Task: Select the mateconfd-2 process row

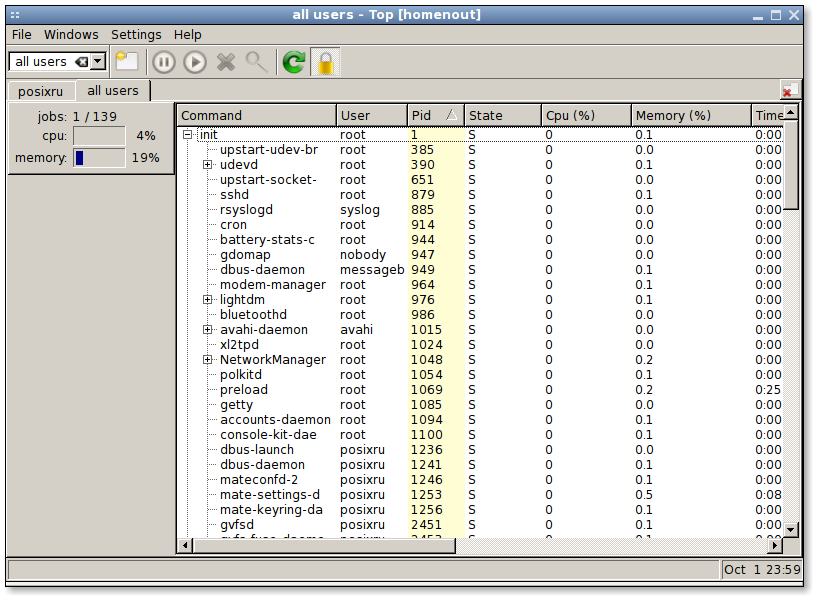Action: (x=481, y=480)
